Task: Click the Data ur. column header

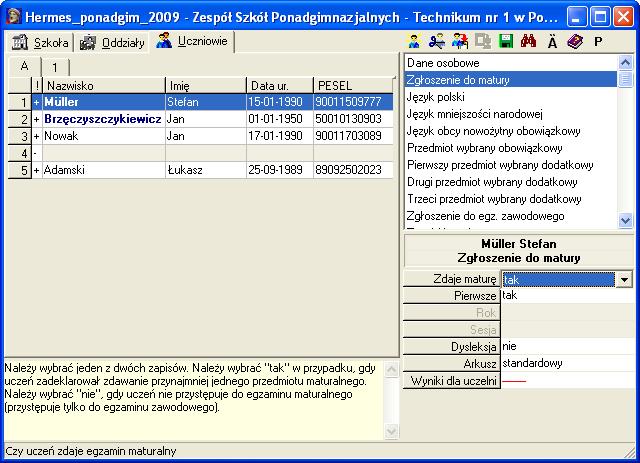Action: 280,86
